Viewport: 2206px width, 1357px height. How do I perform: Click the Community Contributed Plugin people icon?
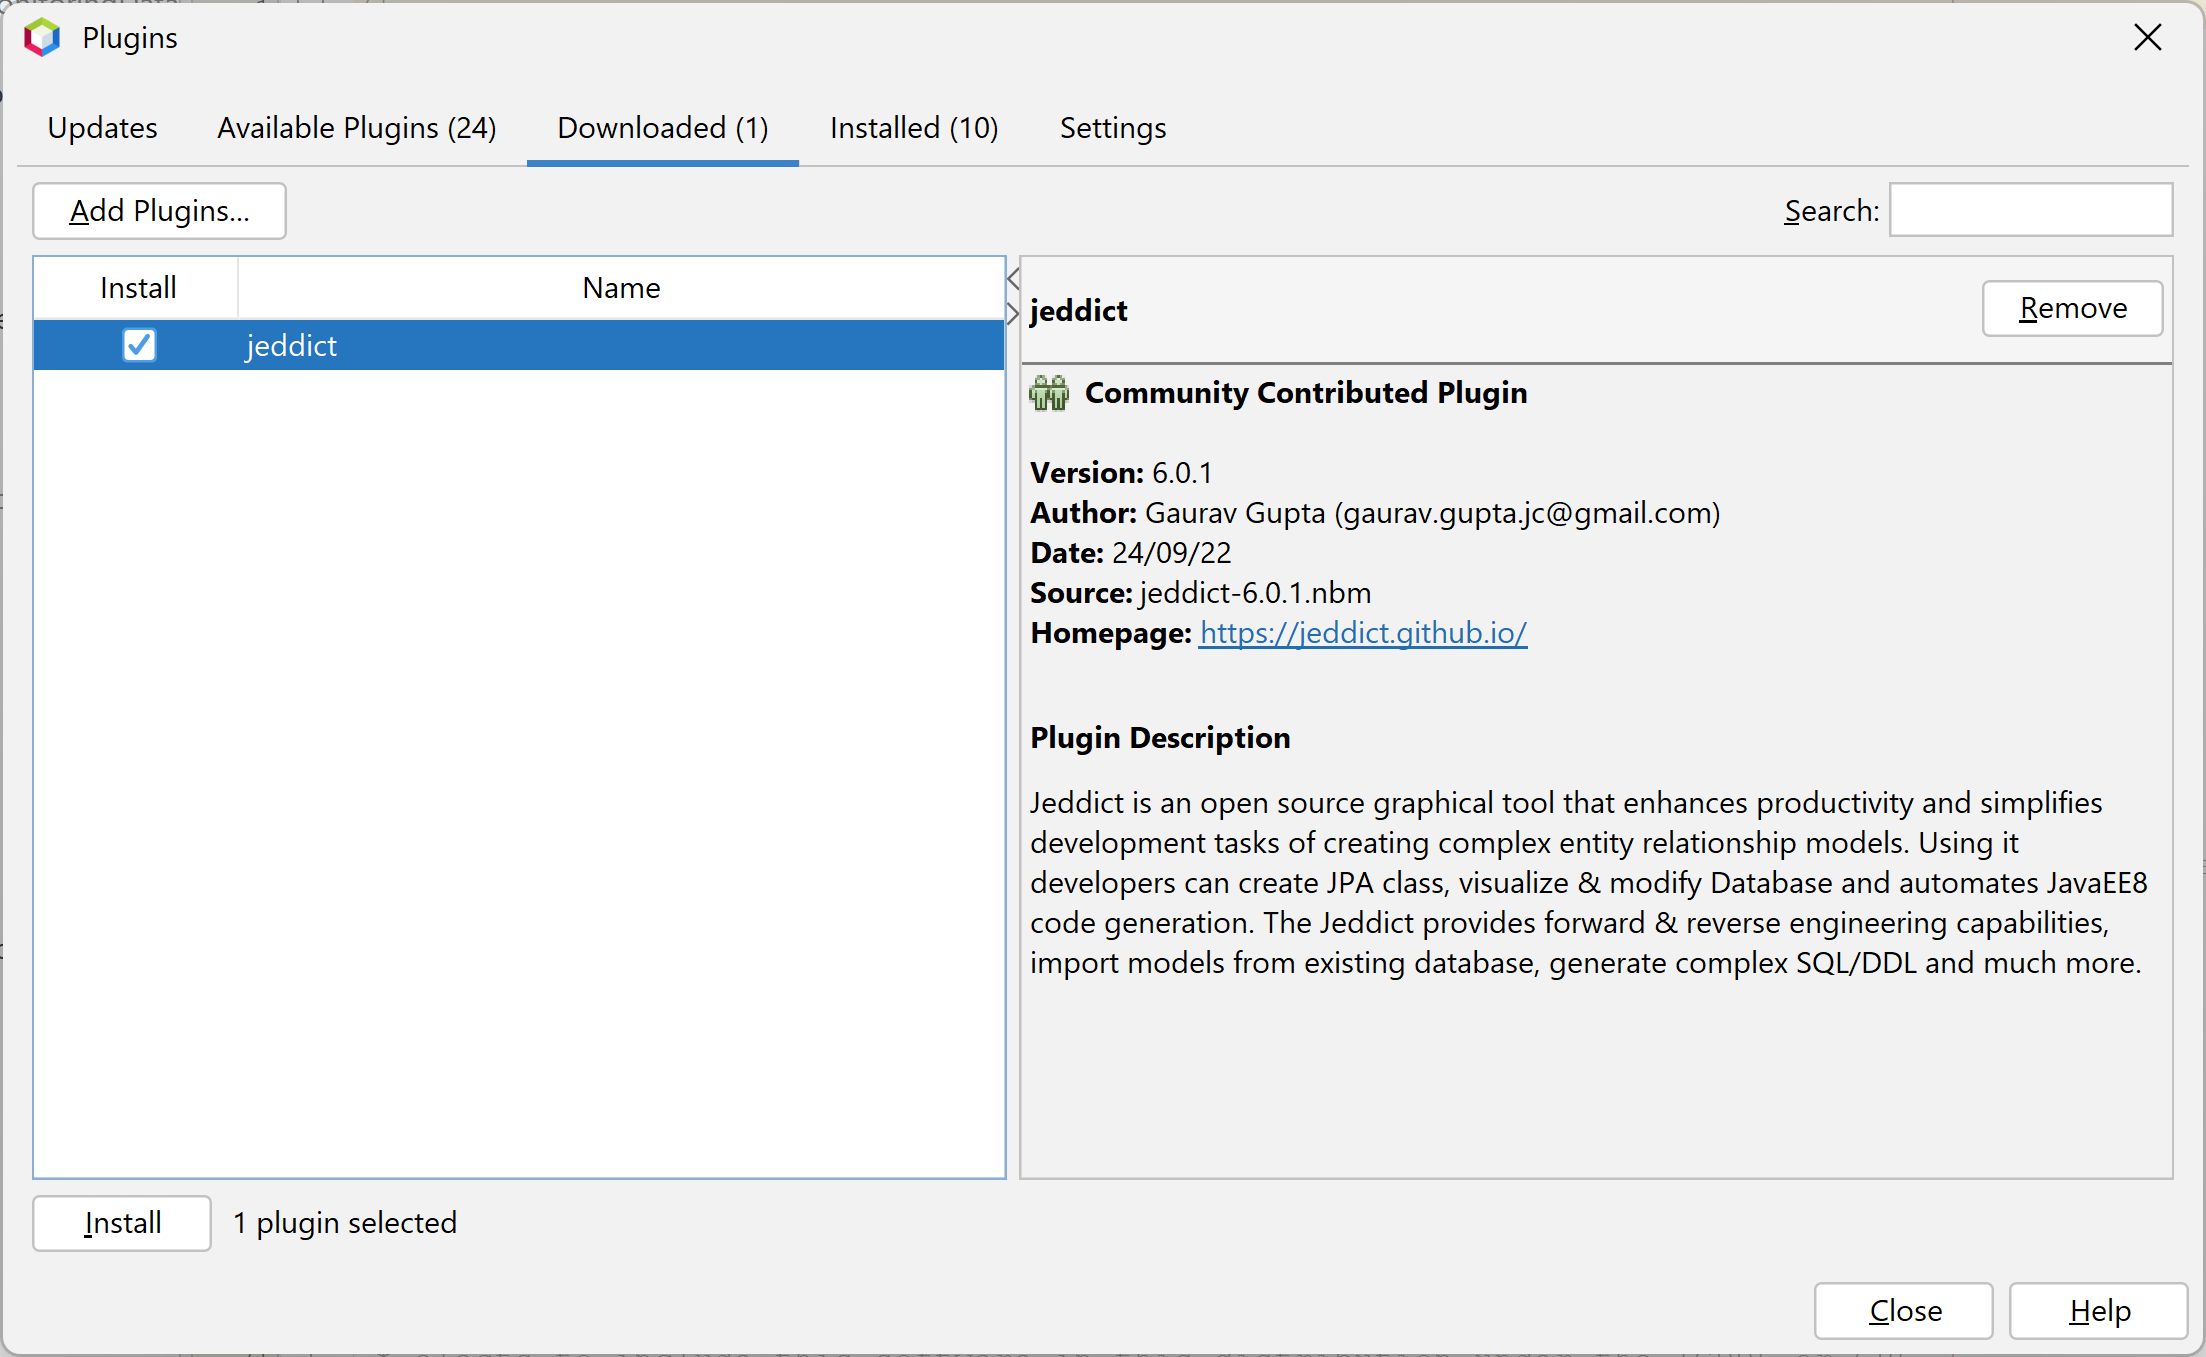(x=1049, y=394)
